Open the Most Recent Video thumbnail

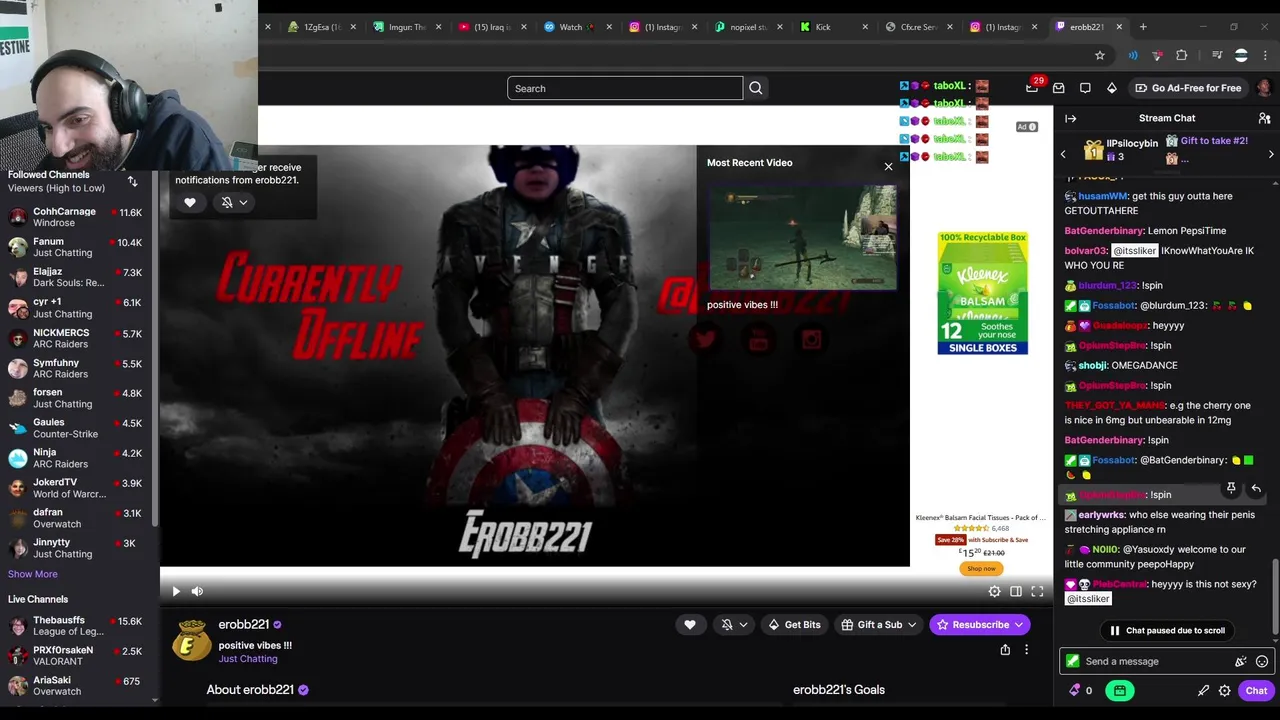(803, 236)
